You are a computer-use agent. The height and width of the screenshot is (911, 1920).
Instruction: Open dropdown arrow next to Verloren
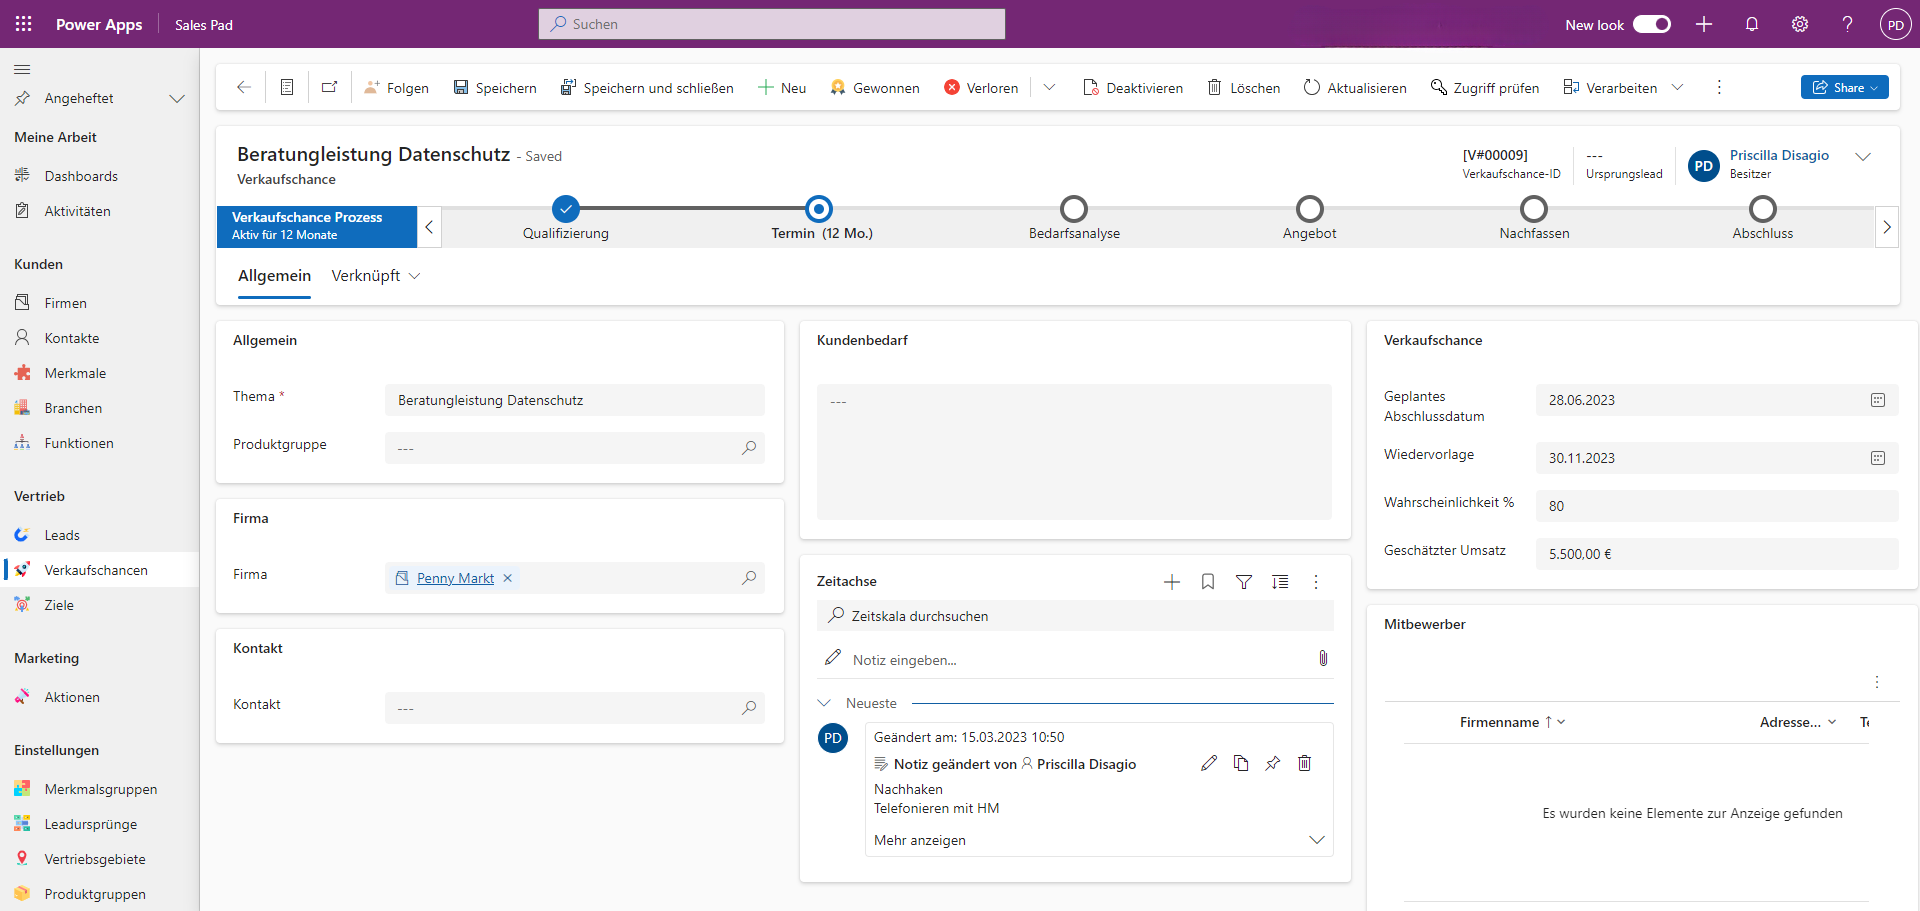(1049, 87)
